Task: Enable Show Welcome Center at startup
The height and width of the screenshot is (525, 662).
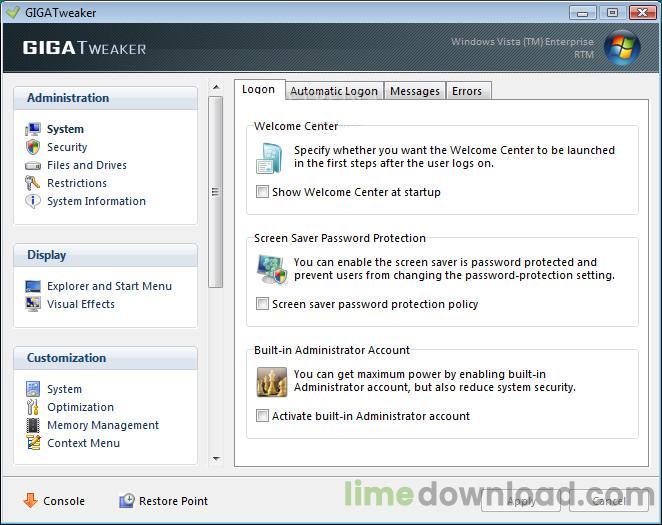Action: pos(262,192)
